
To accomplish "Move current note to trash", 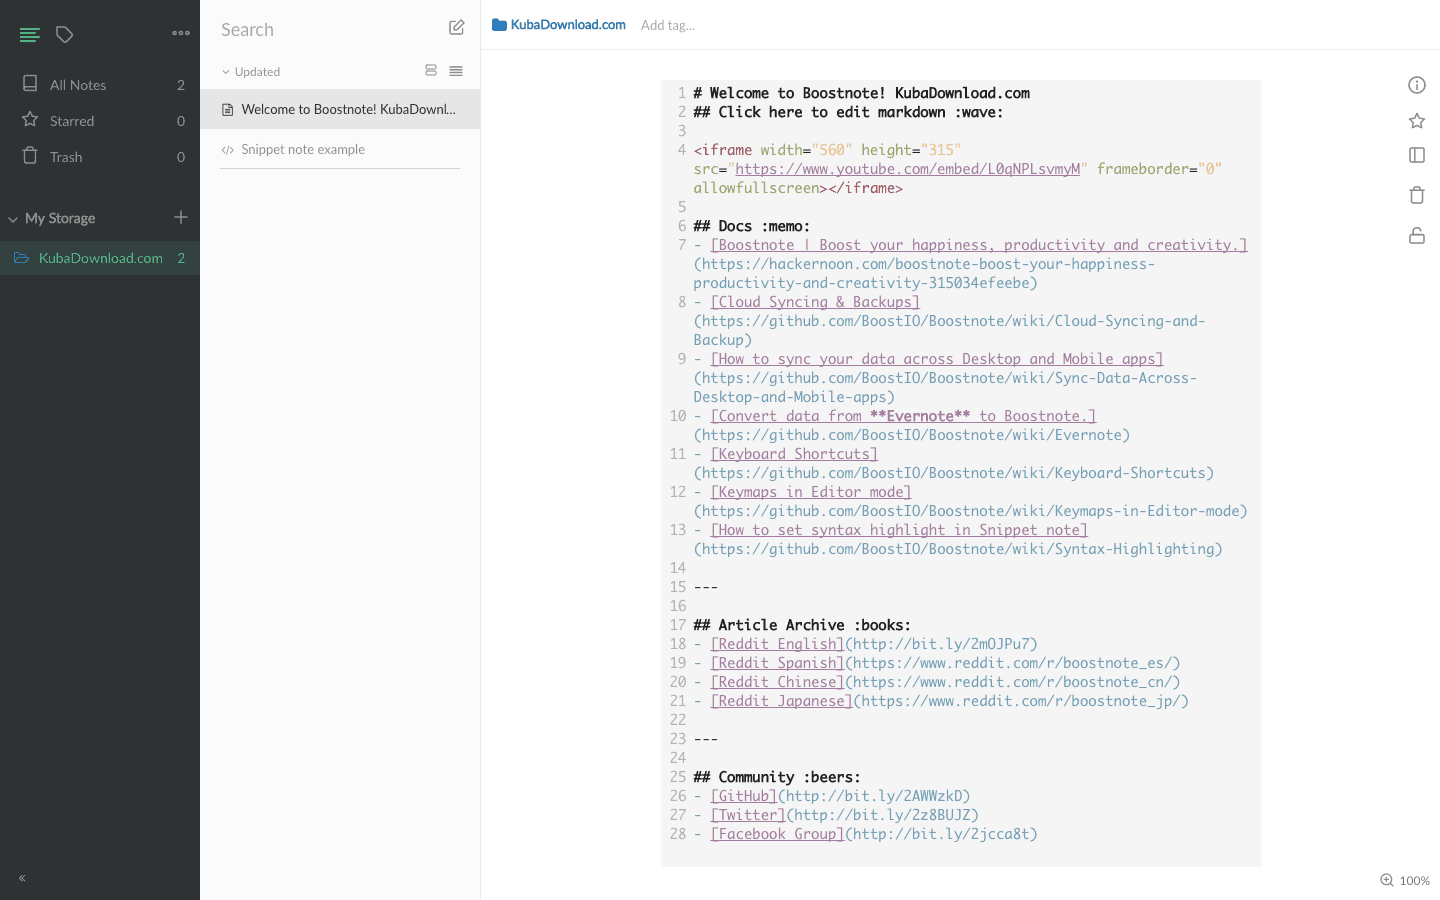I will (x=1417, y=195).
